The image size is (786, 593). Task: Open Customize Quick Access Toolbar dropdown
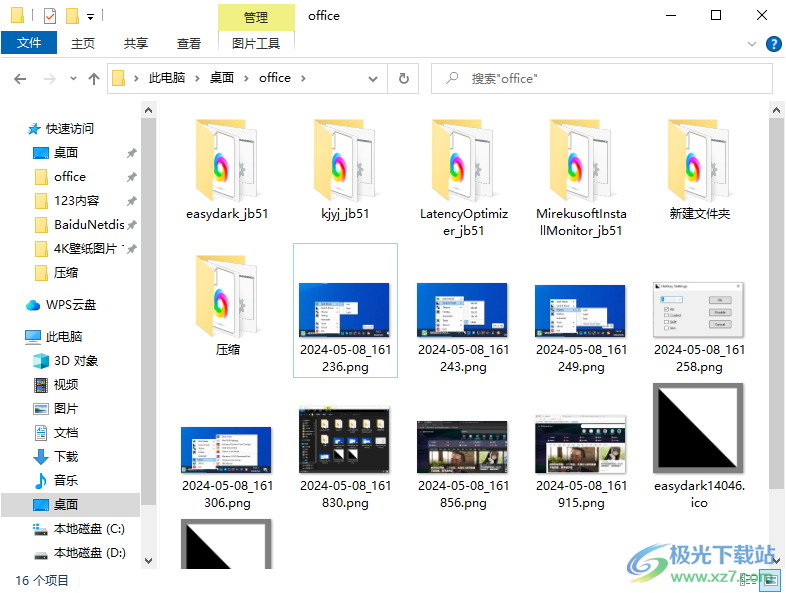91,17
